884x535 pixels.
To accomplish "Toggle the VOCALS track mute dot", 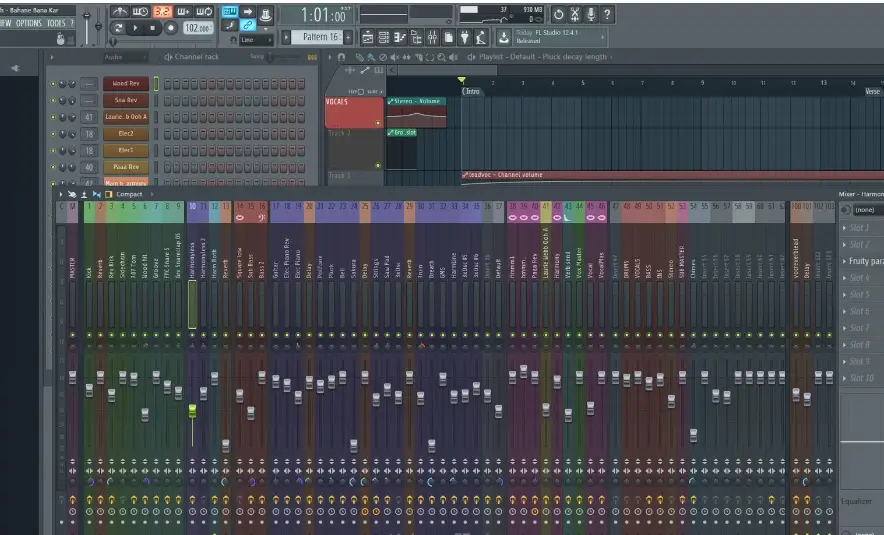I will tap(378, 122).
